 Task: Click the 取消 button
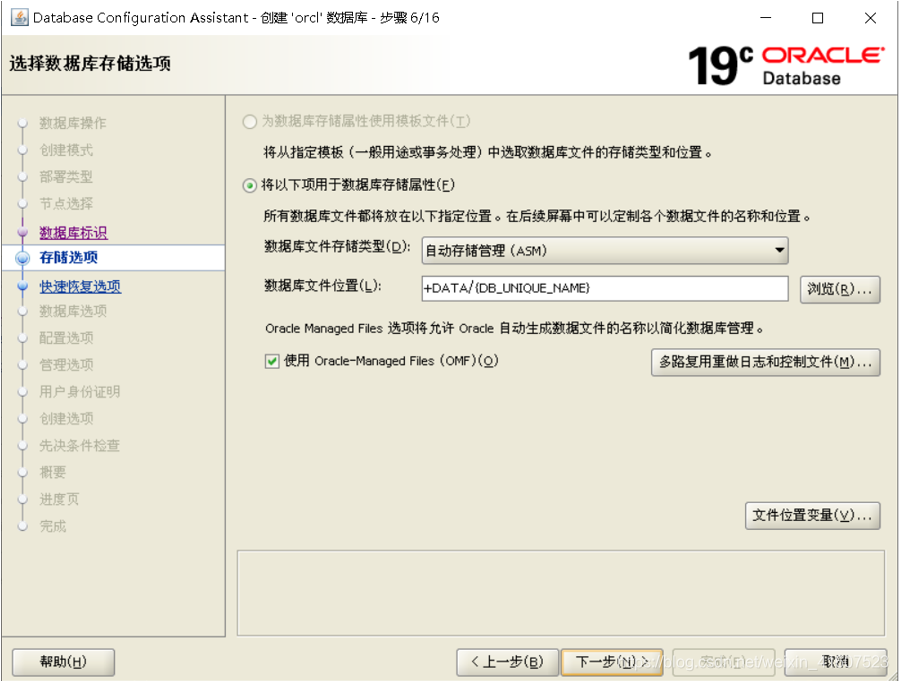coord(835,662)
